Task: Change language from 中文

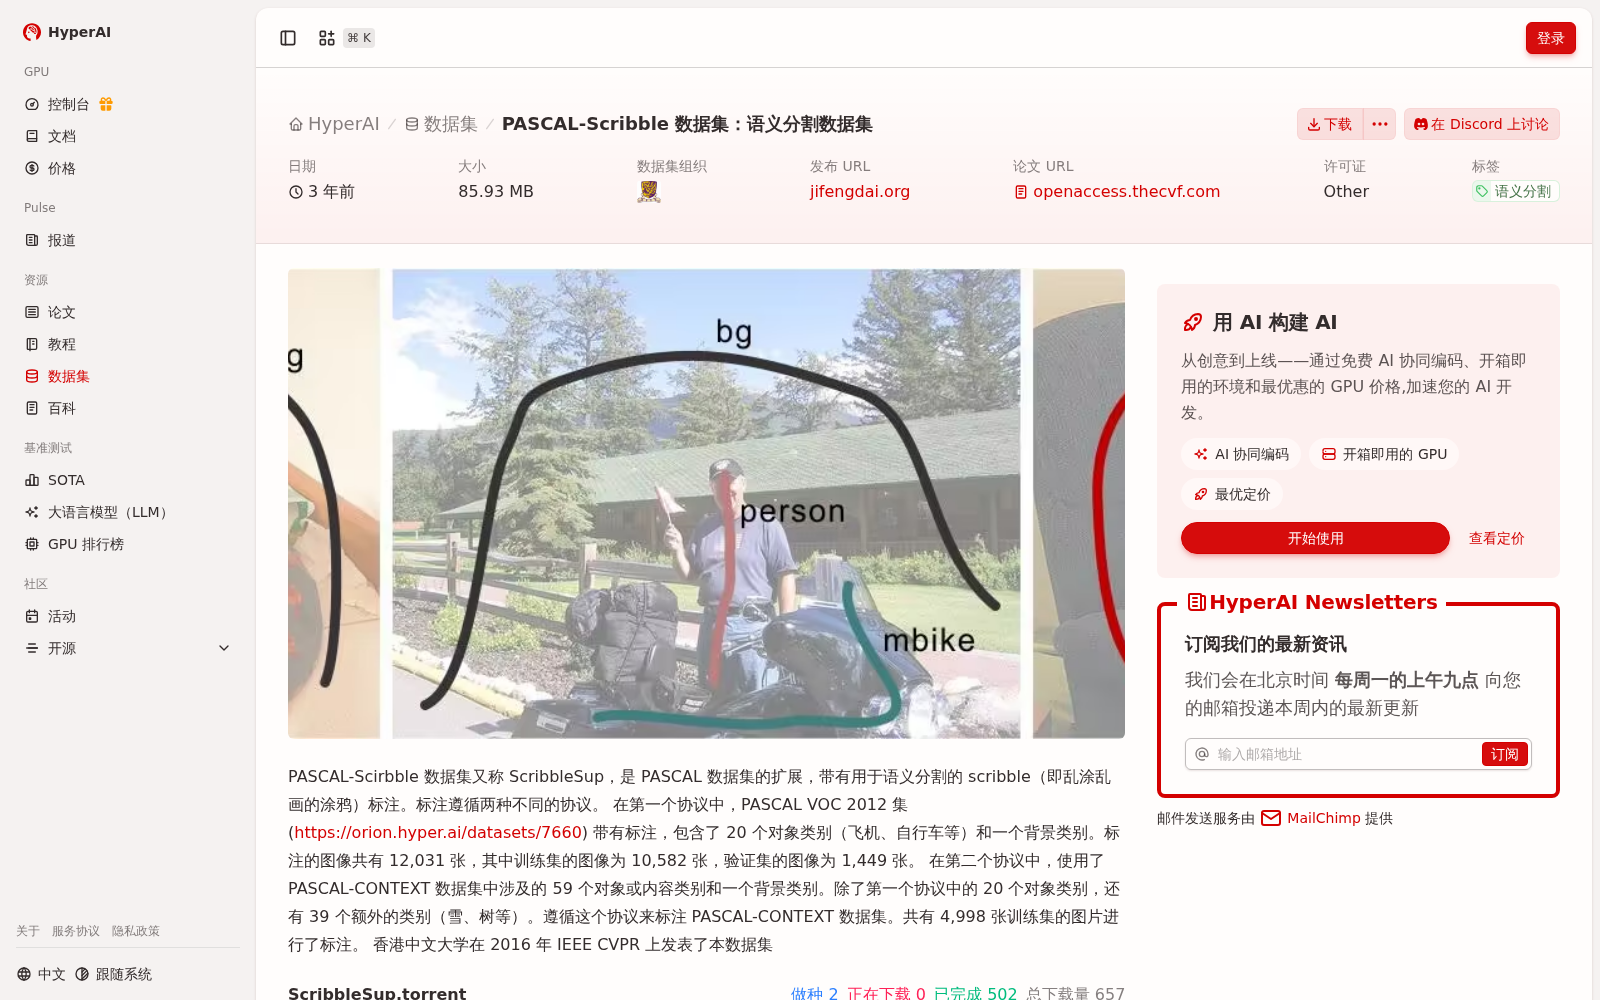Action: [41, 974]
